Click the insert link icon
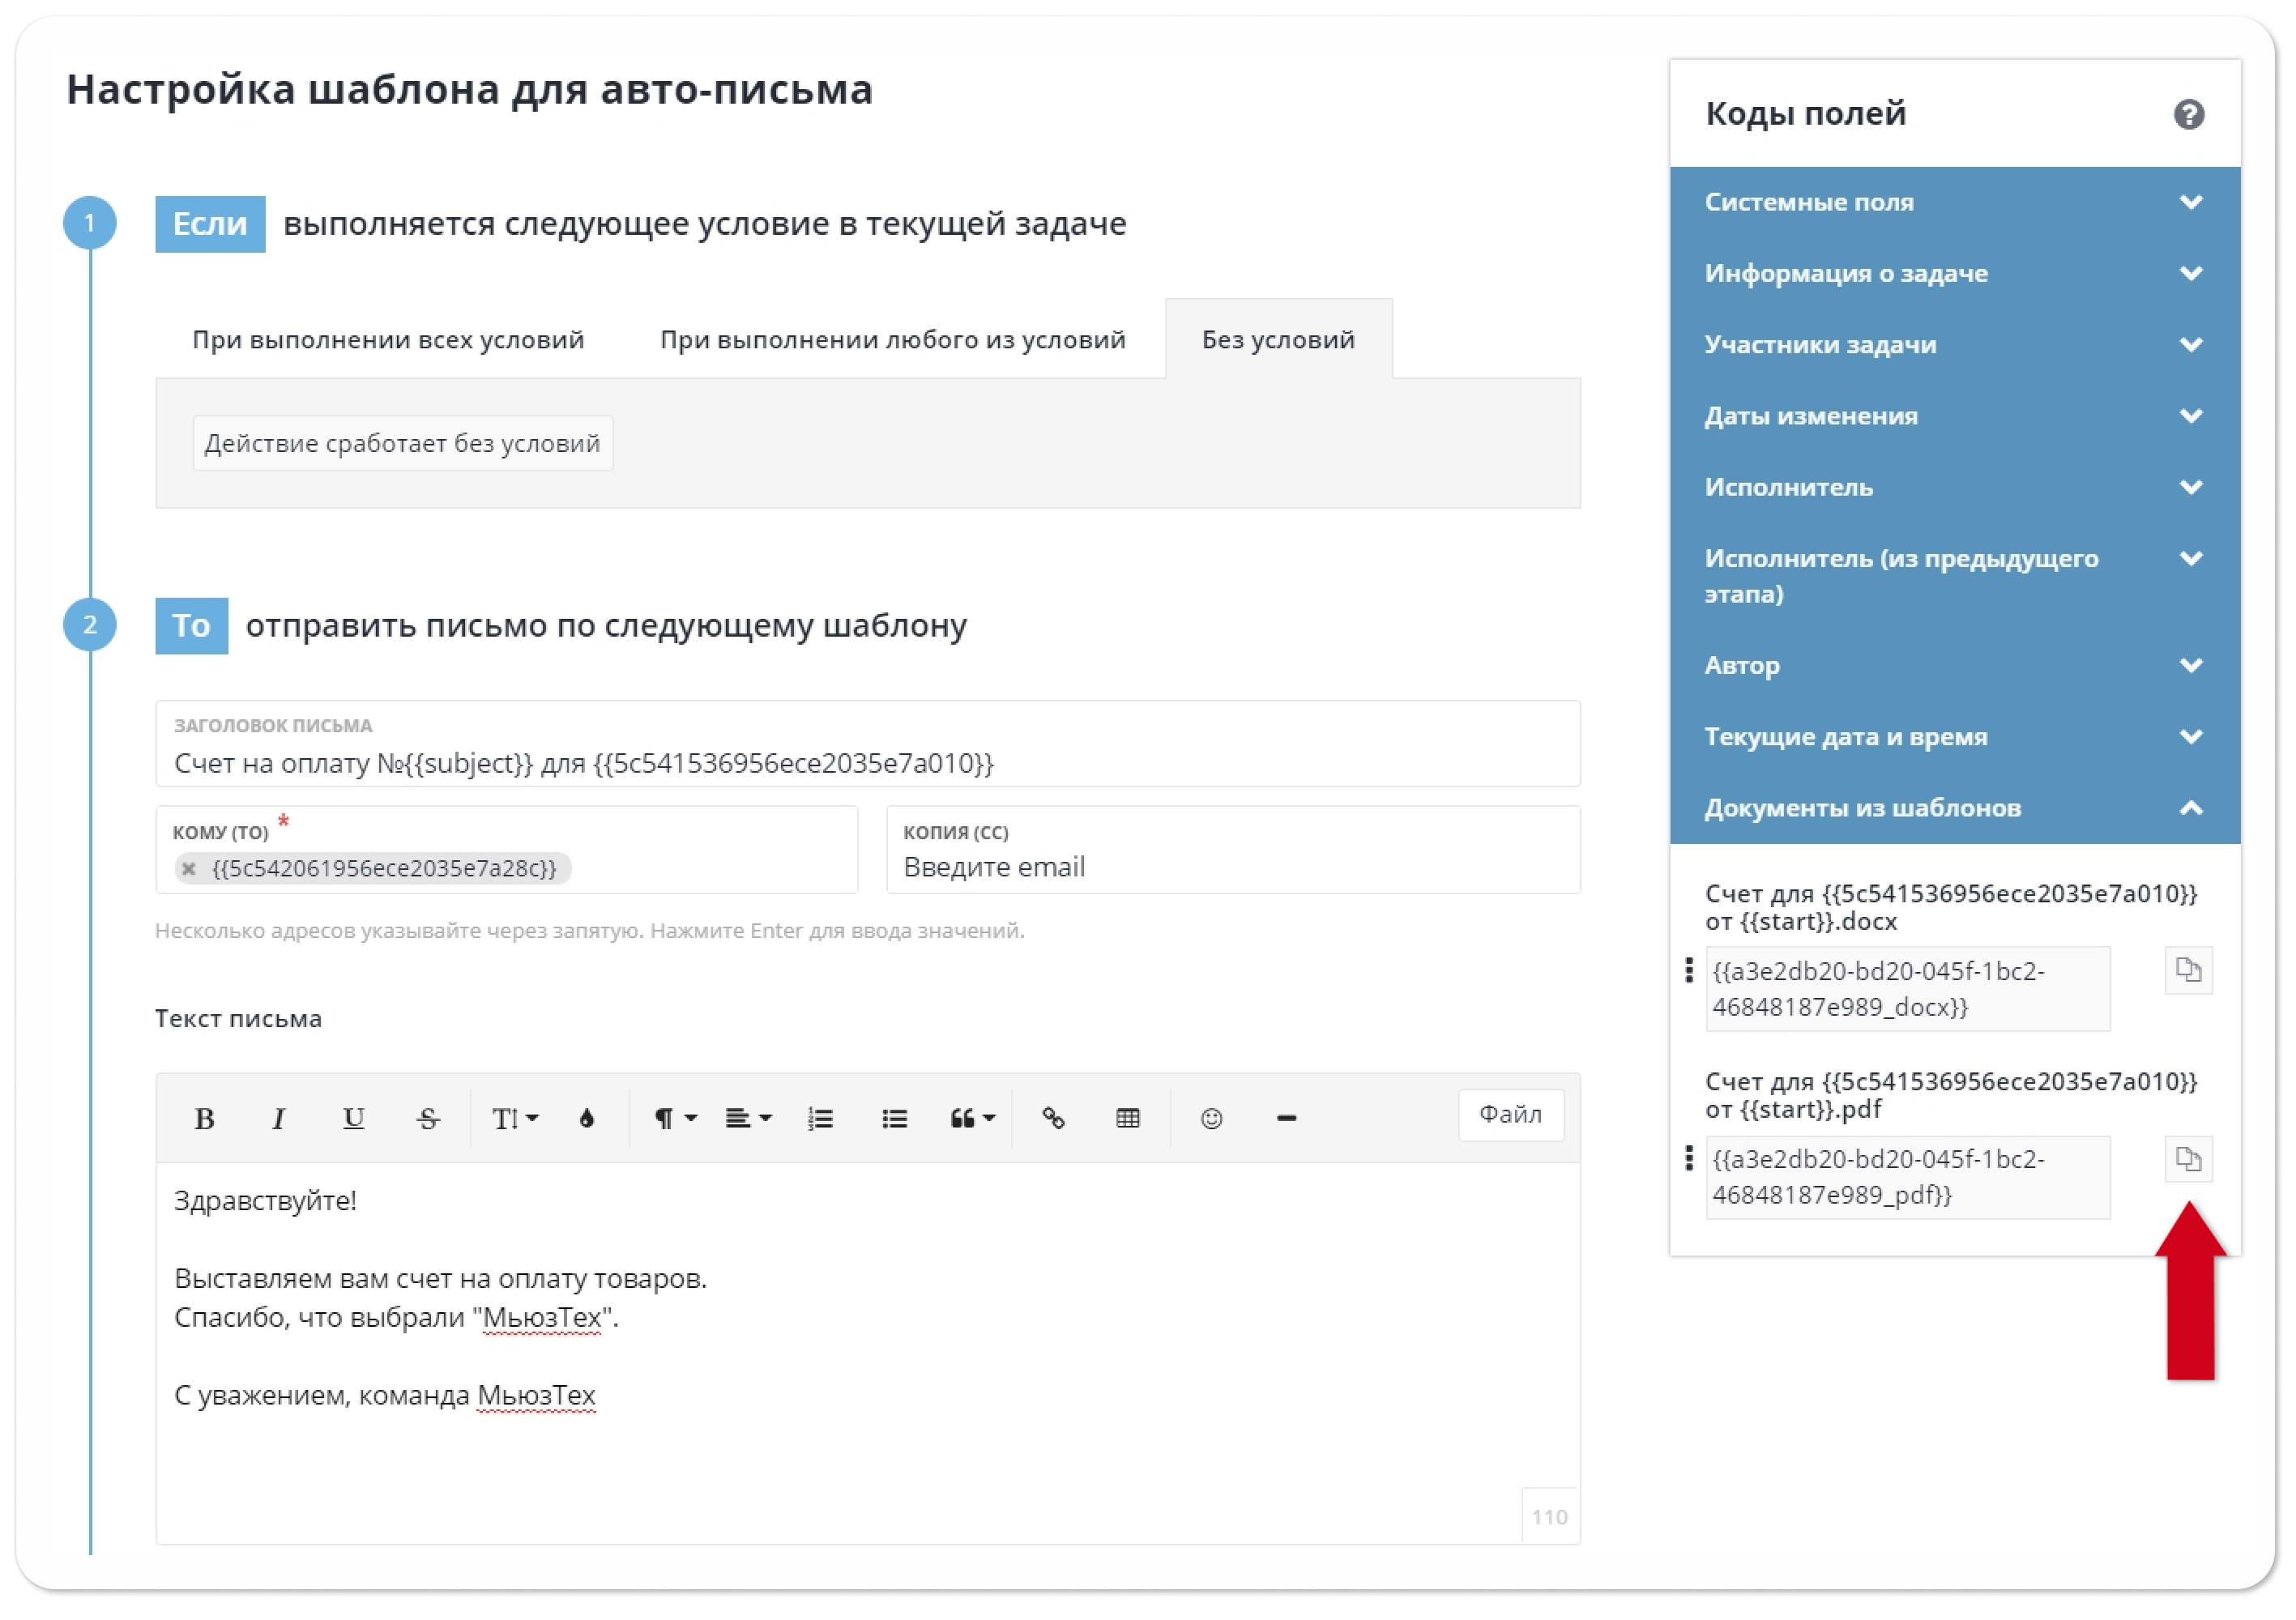The width and height of the screenshot is (2296, 1620). (1053, 1118)
